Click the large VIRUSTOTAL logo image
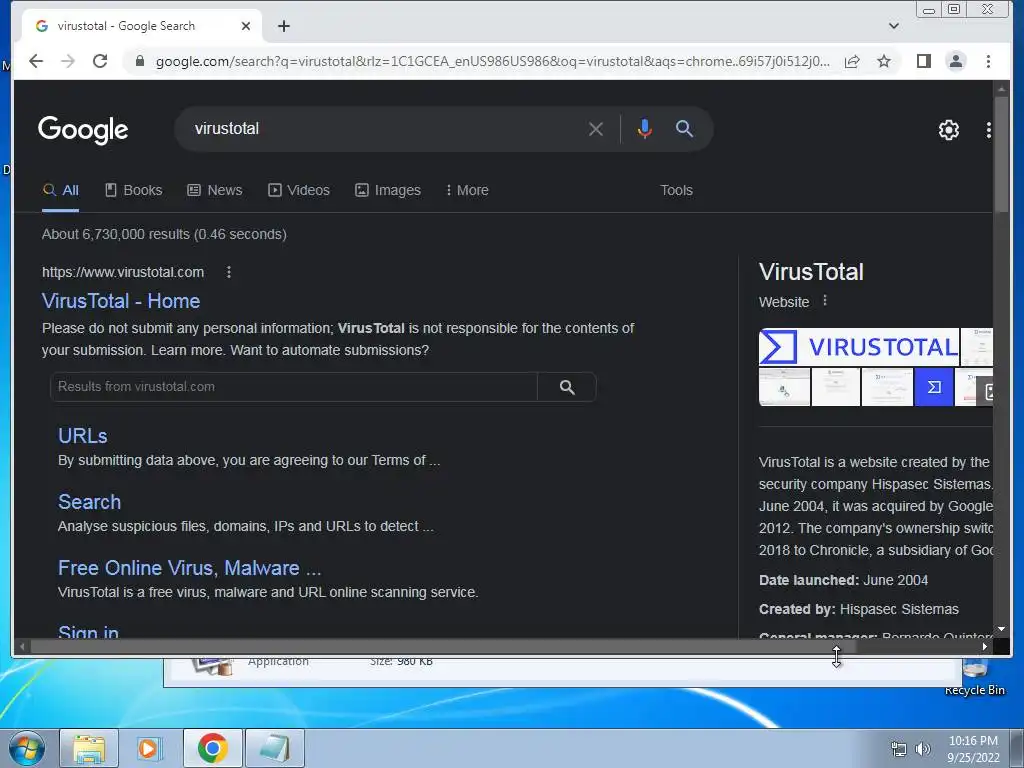This screenshot has height=768, width=1024. pyautogui.click(x=859, y=347)
